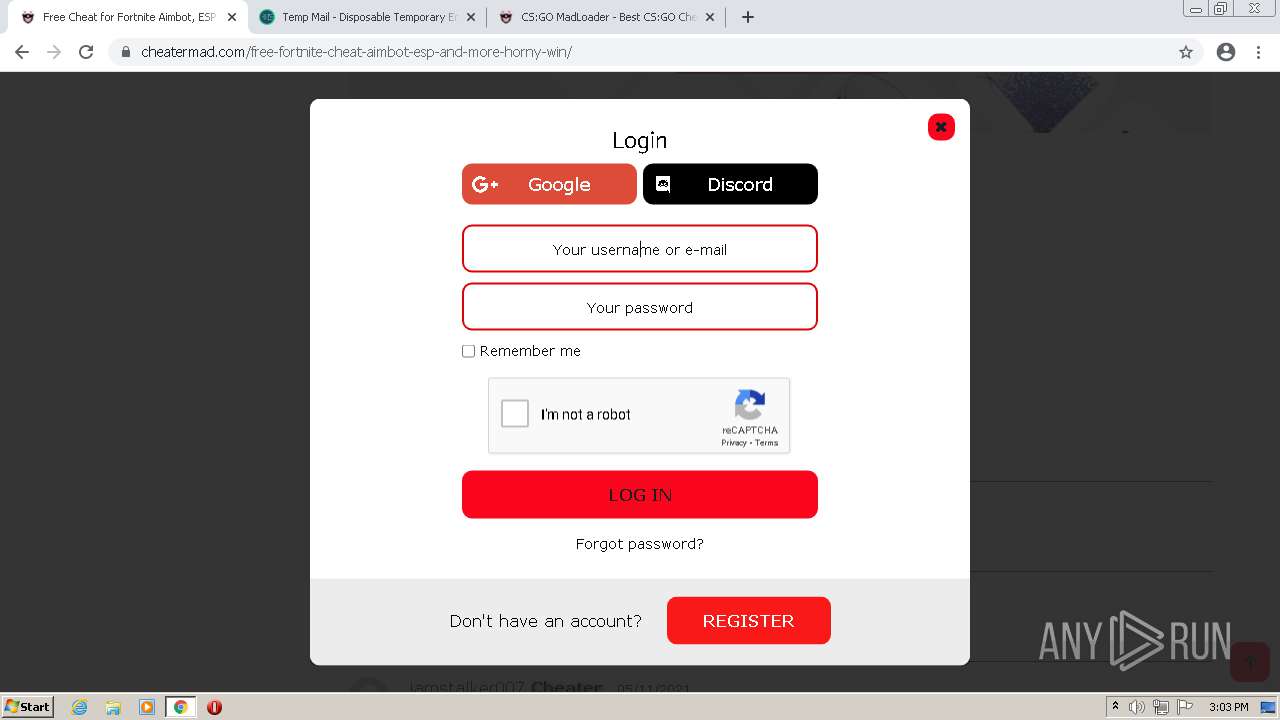Go forward in browser history
This screenshot has width=1280, height=720.
coord(54,52)
